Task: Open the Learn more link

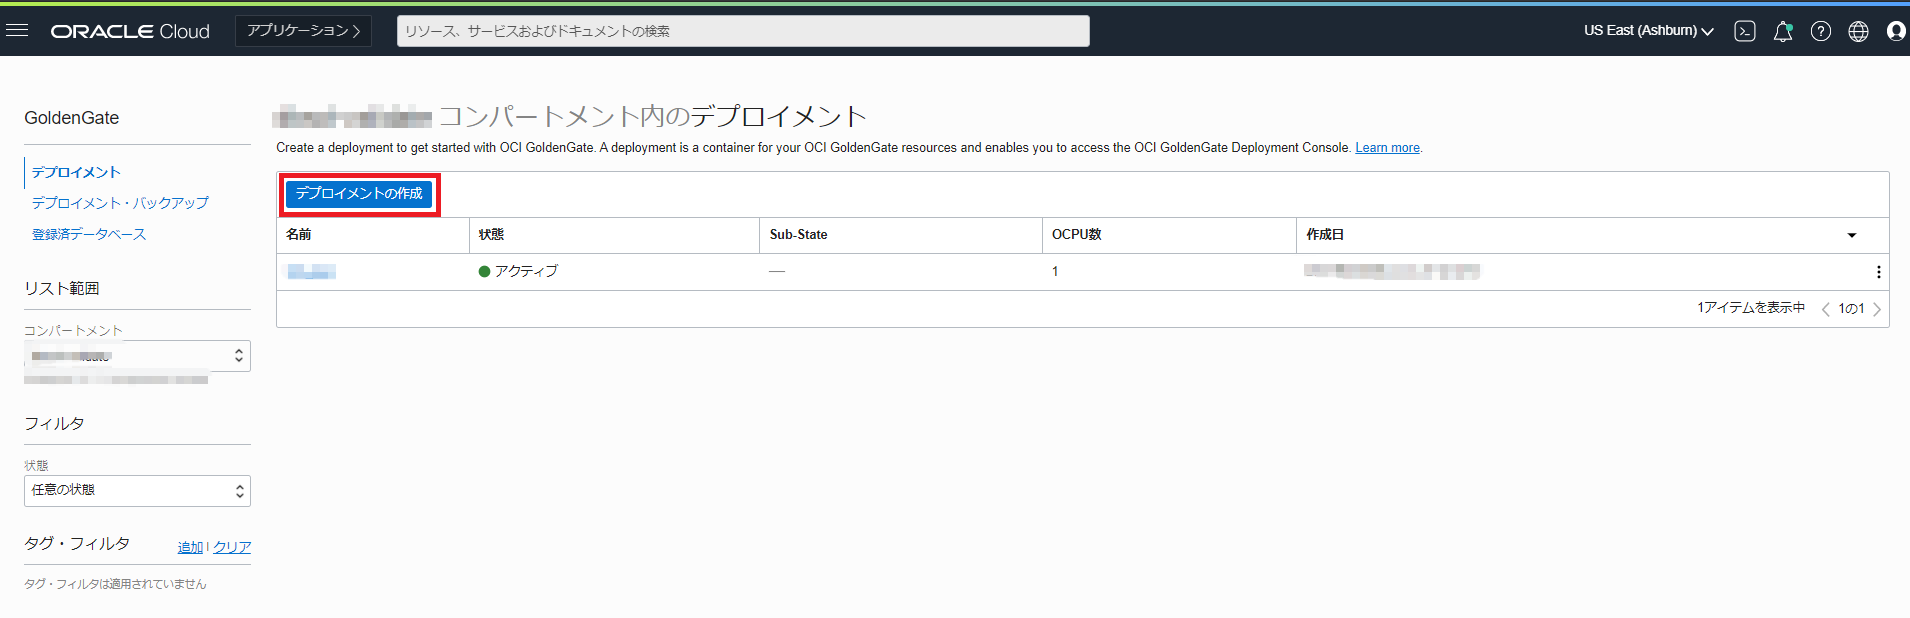Action: pos(1387,148)
